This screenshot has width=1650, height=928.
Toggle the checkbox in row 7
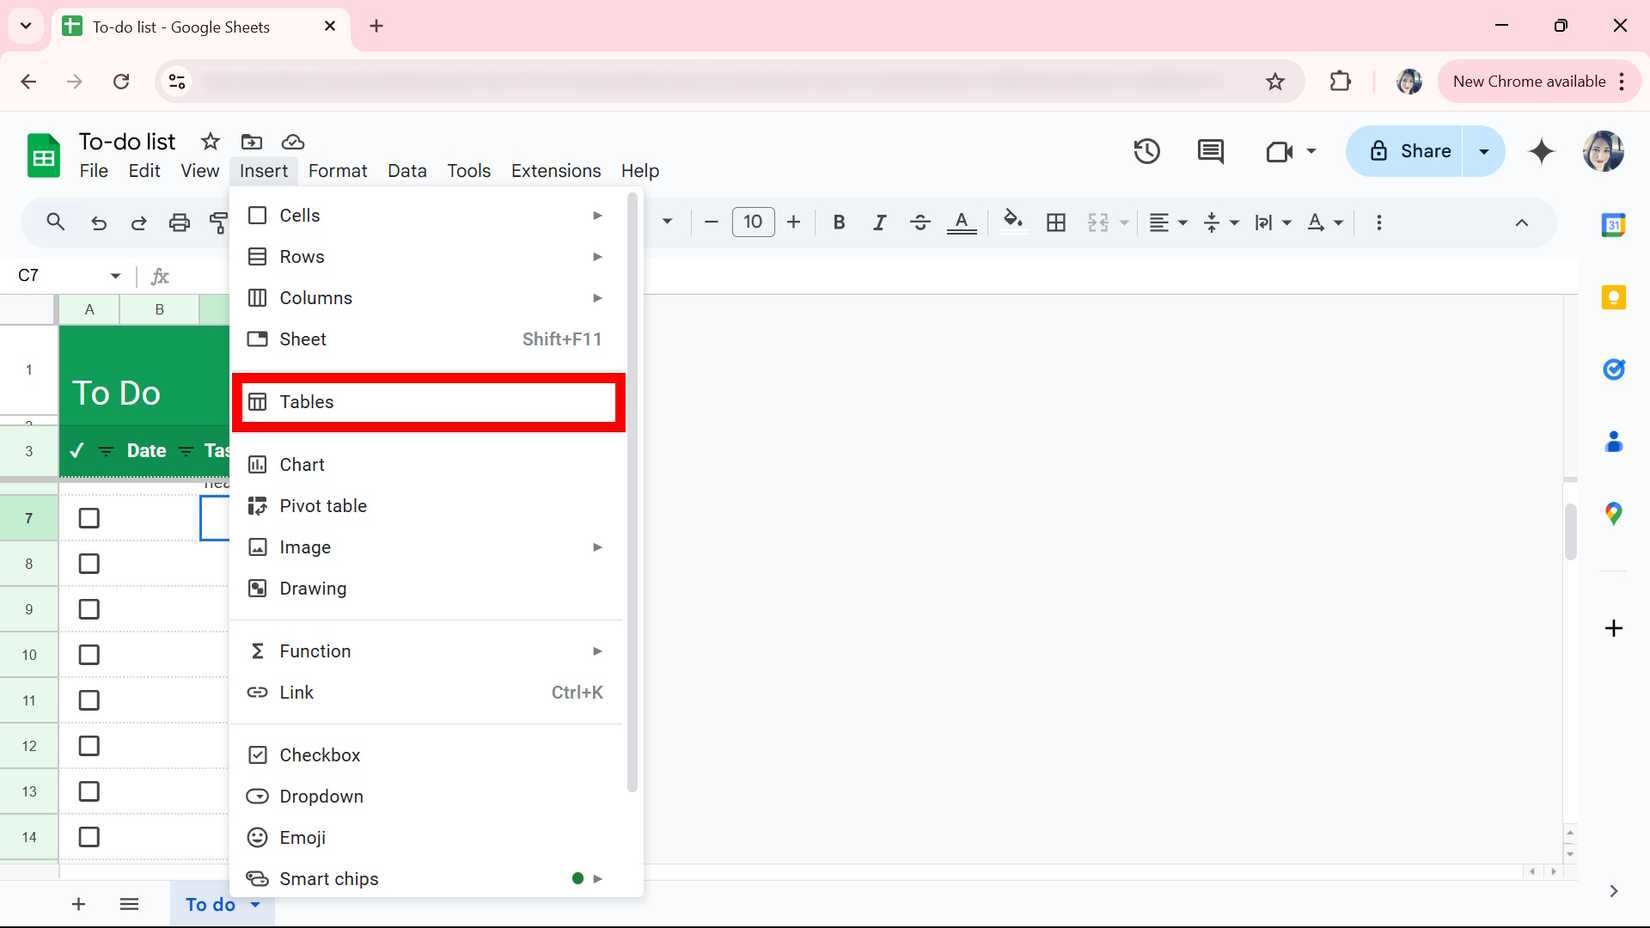tap(89, 518)
